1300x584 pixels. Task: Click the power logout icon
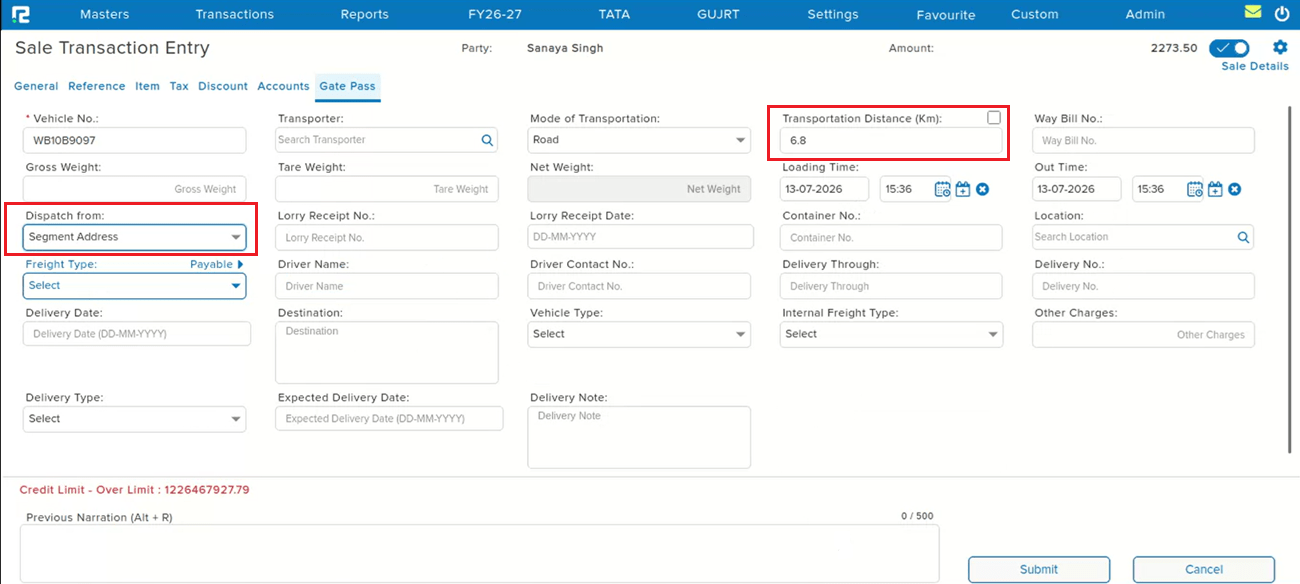click(1282, 13)
